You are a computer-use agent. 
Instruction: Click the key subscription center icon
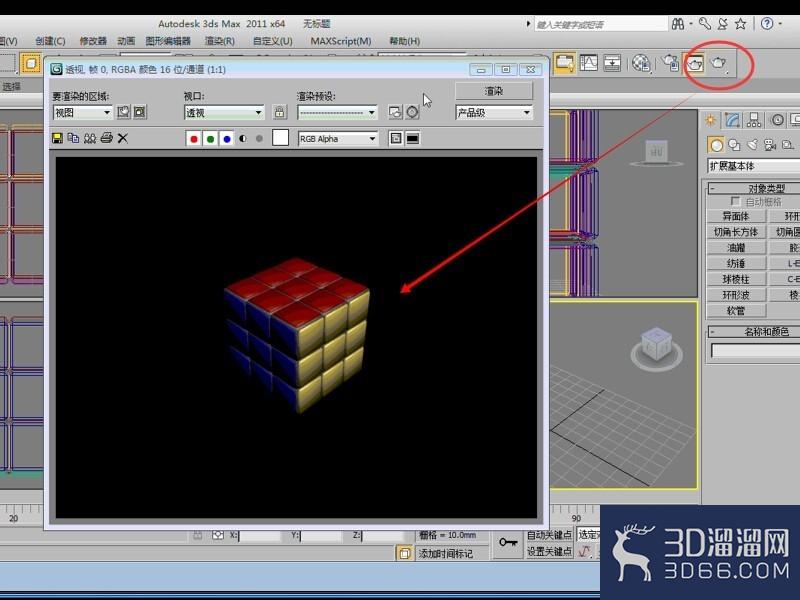(705, 23)
